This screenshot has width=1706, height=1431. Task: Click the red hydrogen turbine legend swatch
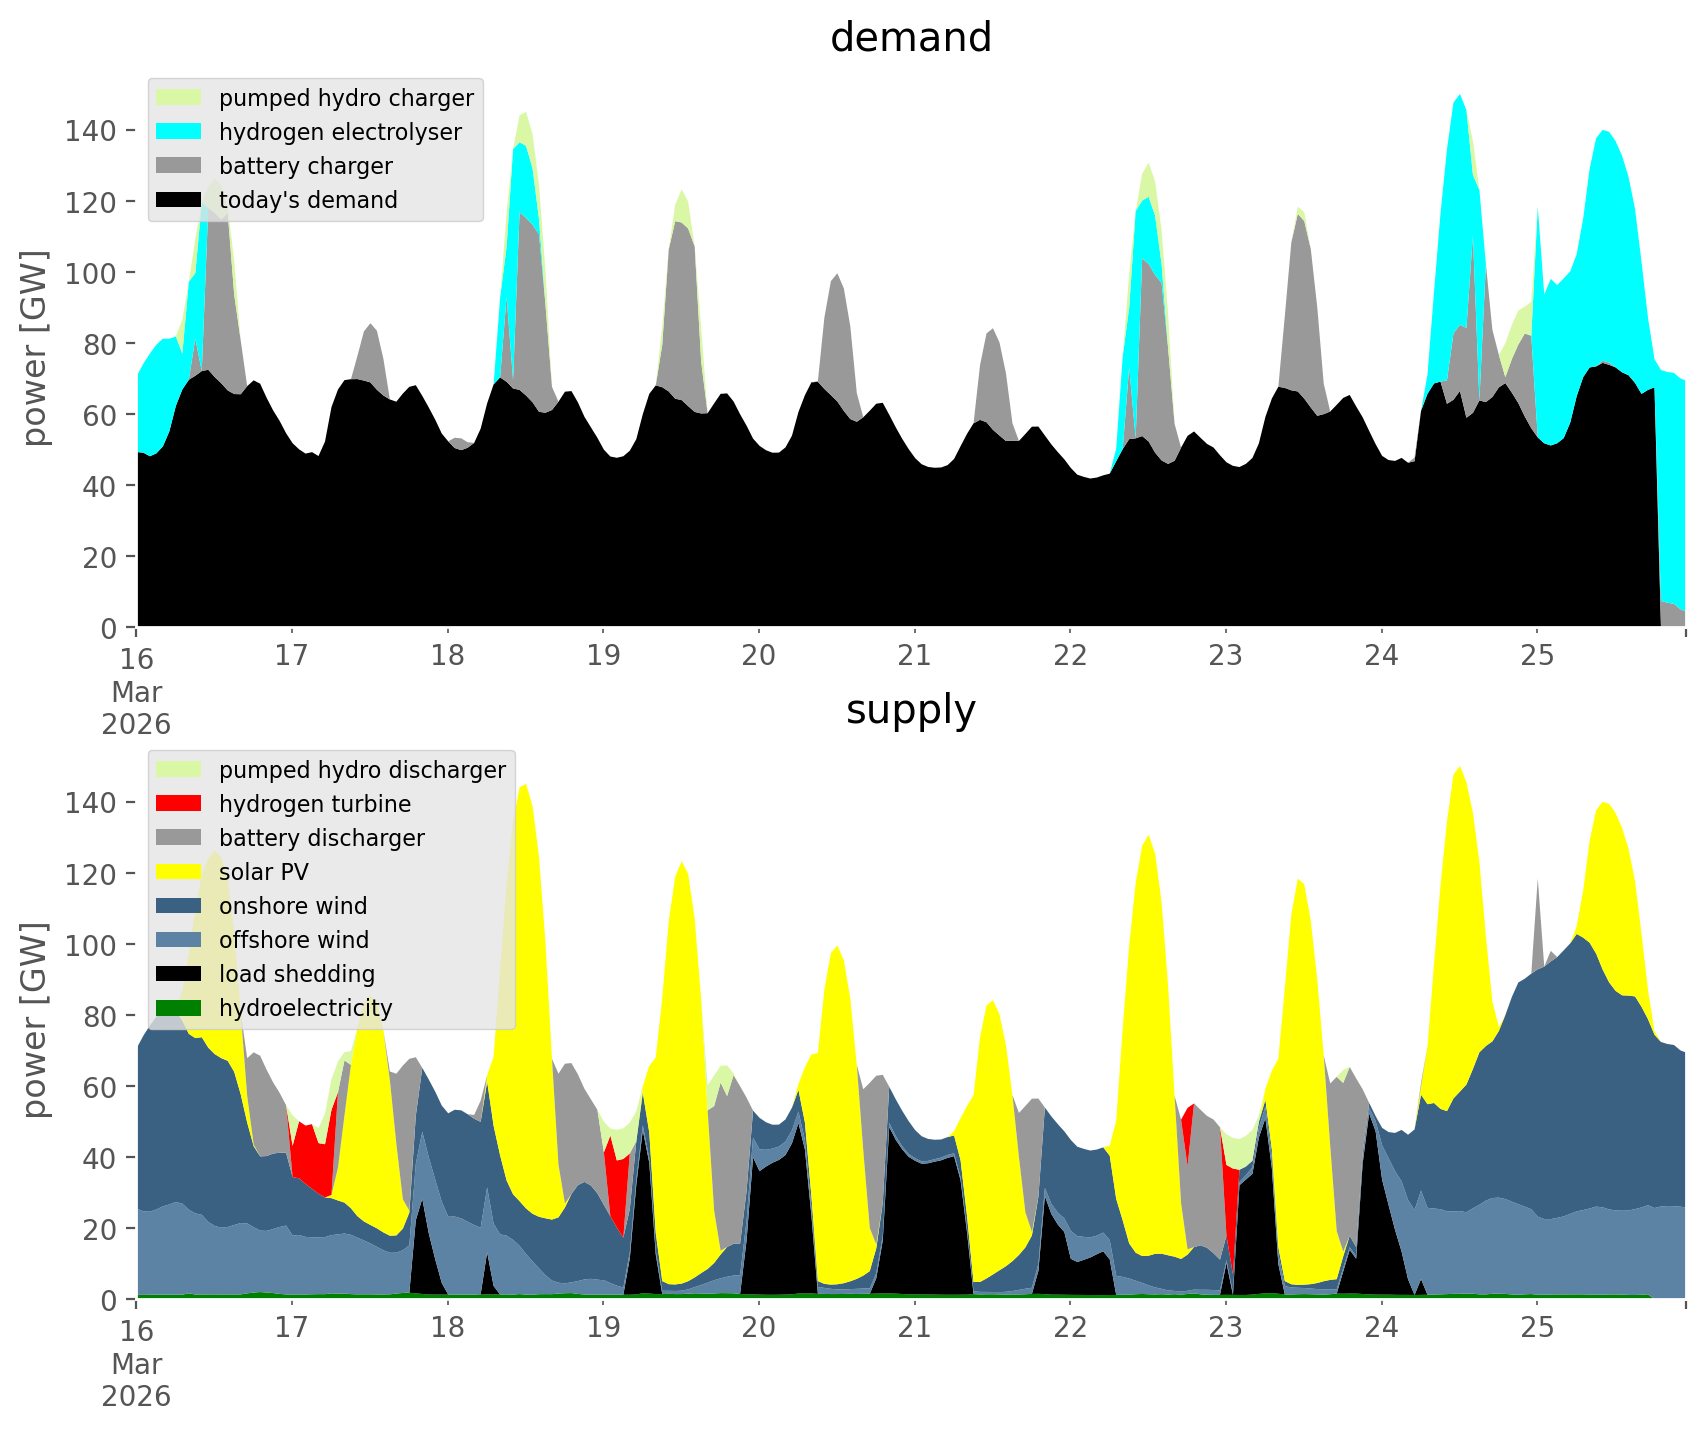(x=179, y=804)
